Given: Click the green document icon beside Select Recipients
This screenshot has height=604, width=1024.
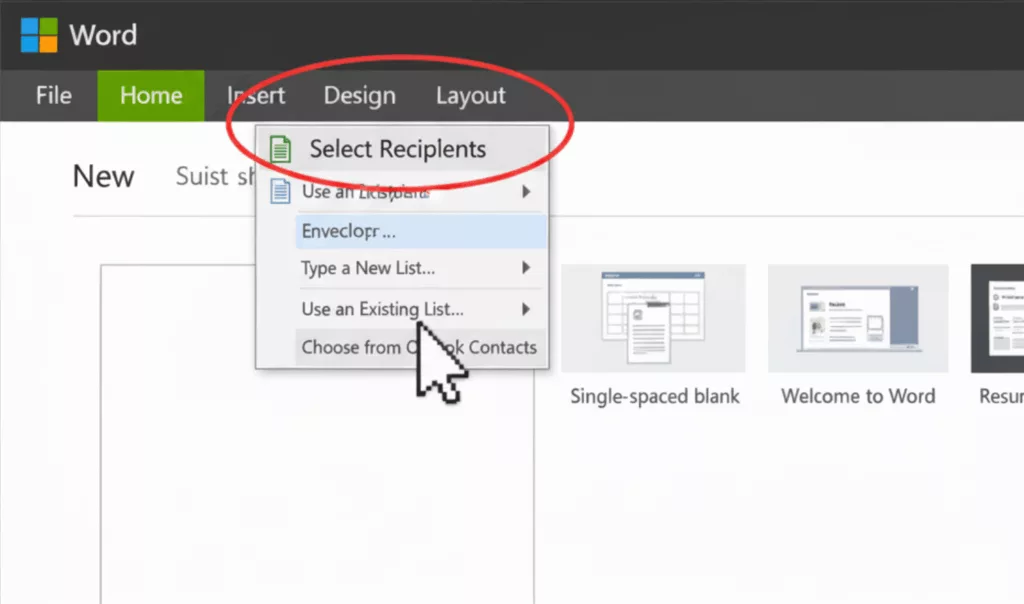Looking at the screenshot, I should click(280, 149).
